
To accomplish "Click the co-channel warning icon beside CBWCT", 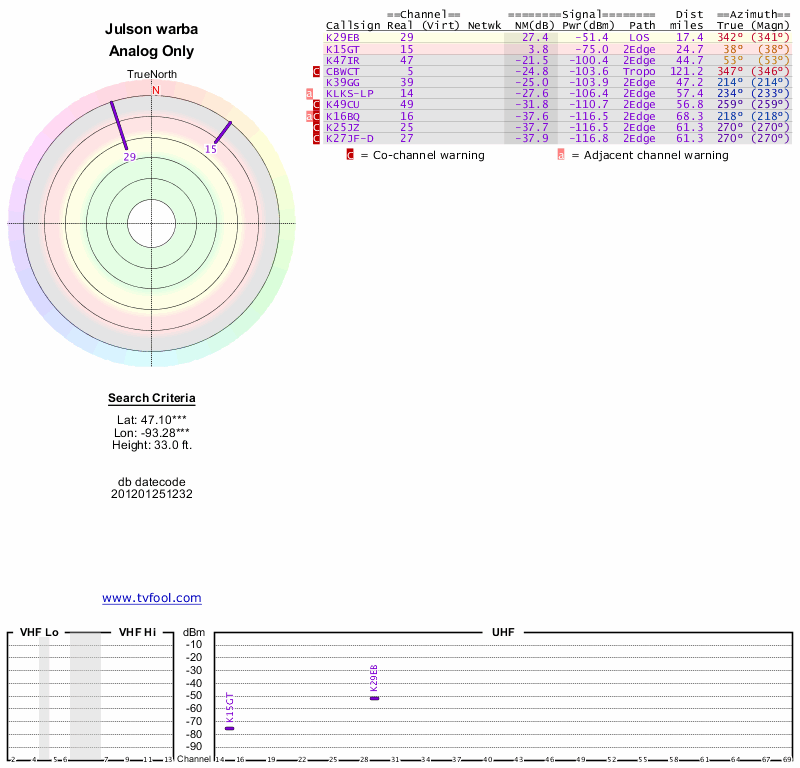I will (x=317, y=72).
